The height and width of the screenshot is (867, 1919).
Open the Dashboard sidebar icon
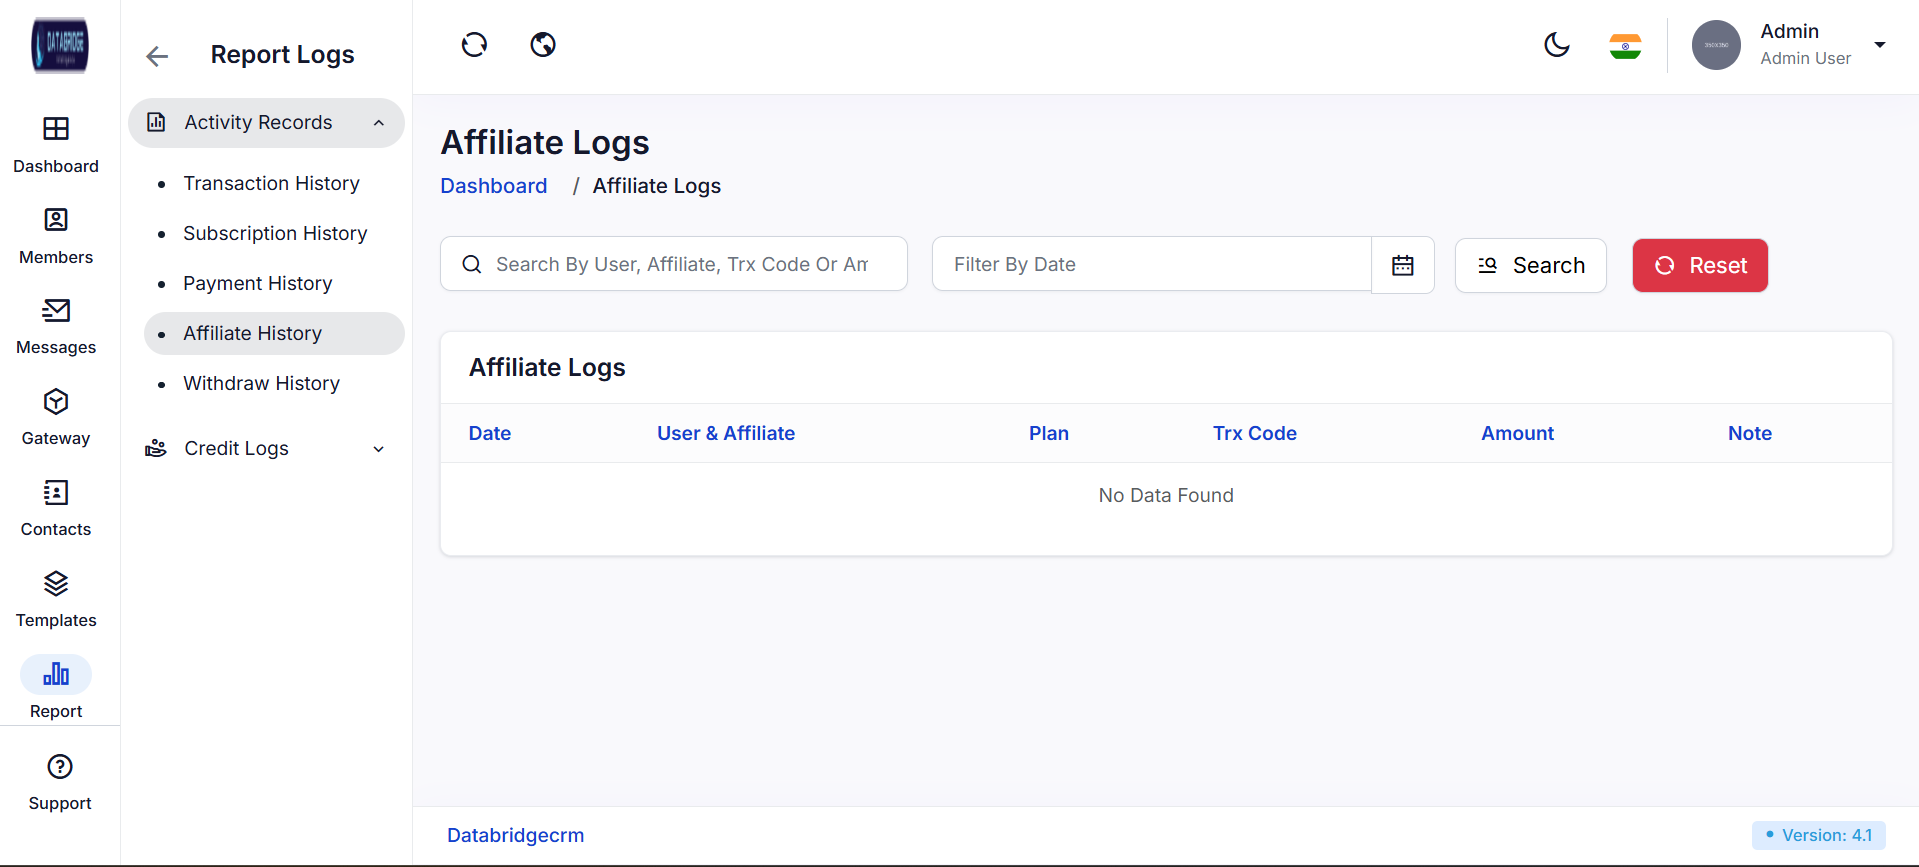click(x=56, y=129)
